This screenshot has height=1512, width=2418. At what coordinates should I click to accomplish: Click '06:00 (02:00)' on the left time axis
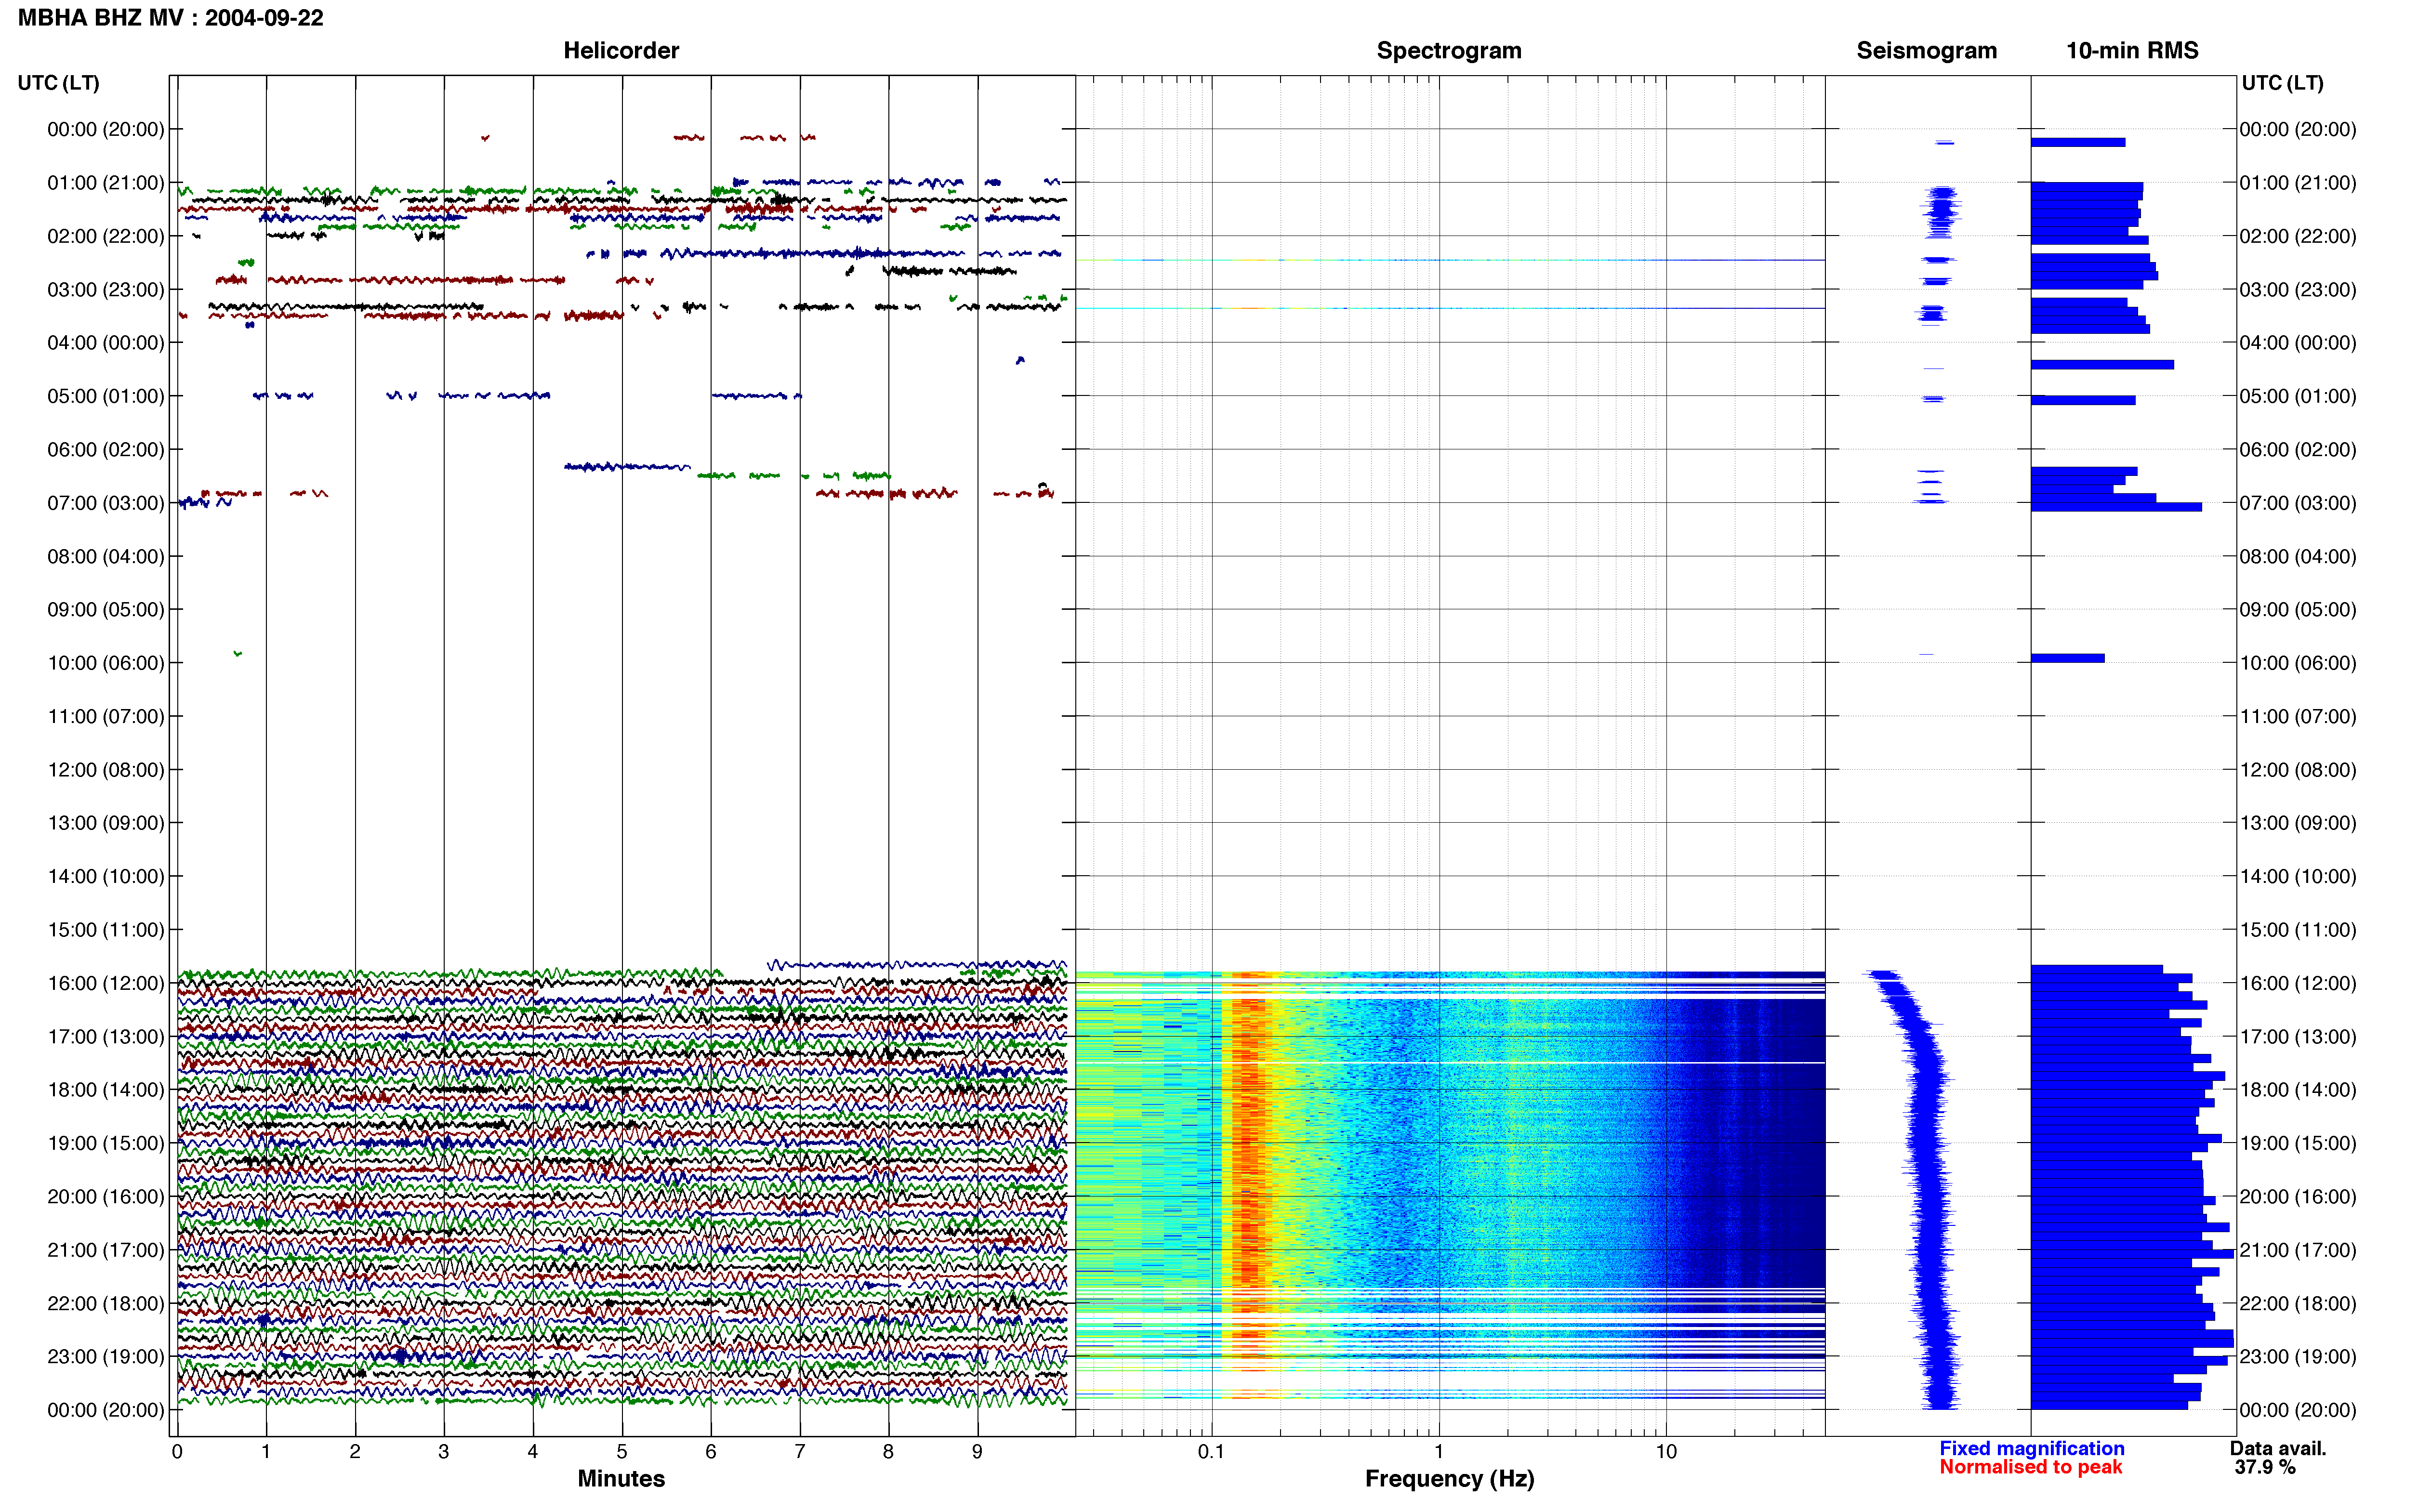pyautogui.click(x=106, y=450)
